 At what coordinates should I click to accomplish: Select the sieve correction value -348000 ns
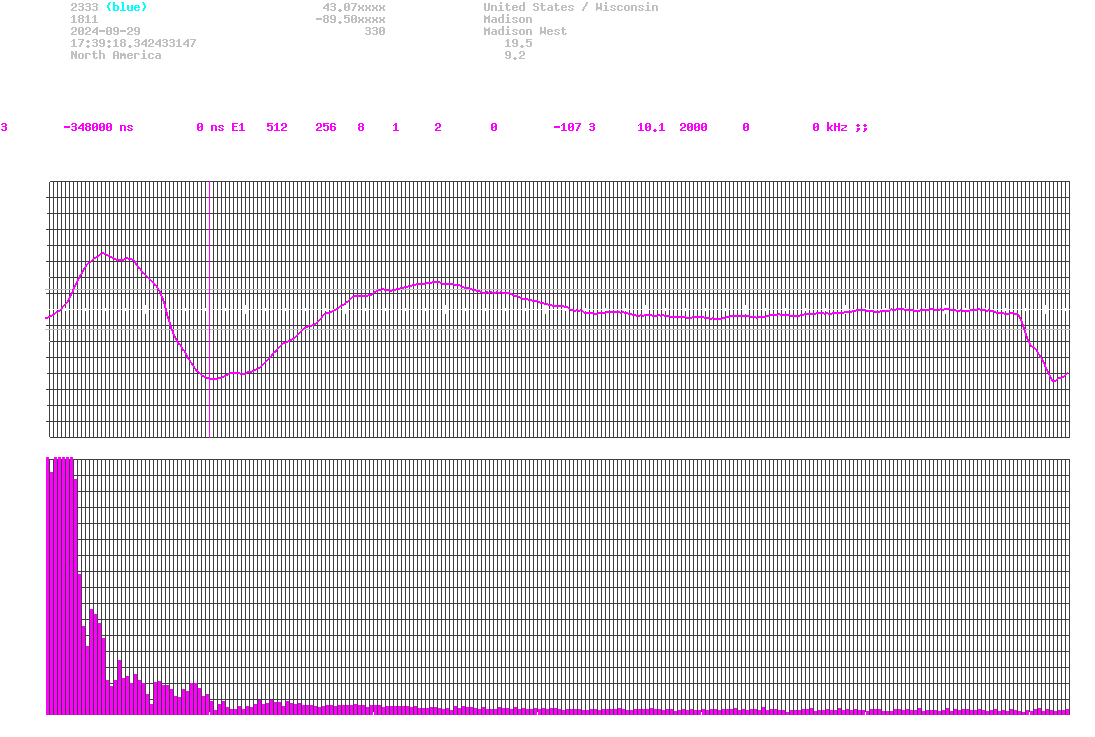[97, 127]
